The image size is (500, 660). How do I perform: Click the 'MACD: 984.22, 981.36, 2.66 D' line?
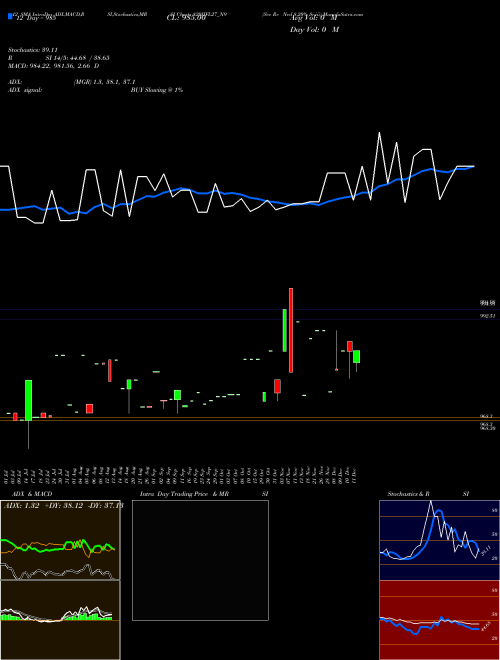[53, 66]
